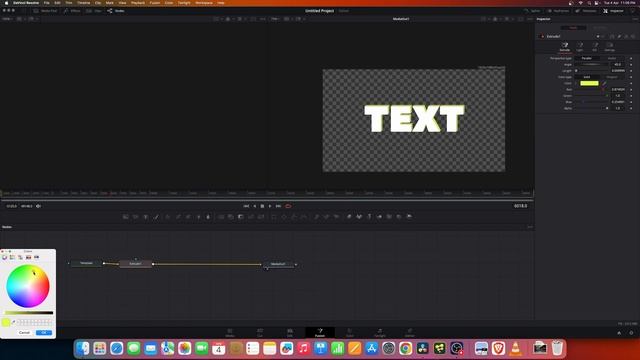Add a Matte Control node from toolbar
640x360 pixels.
pyautogui.click(x=241, y=217)
